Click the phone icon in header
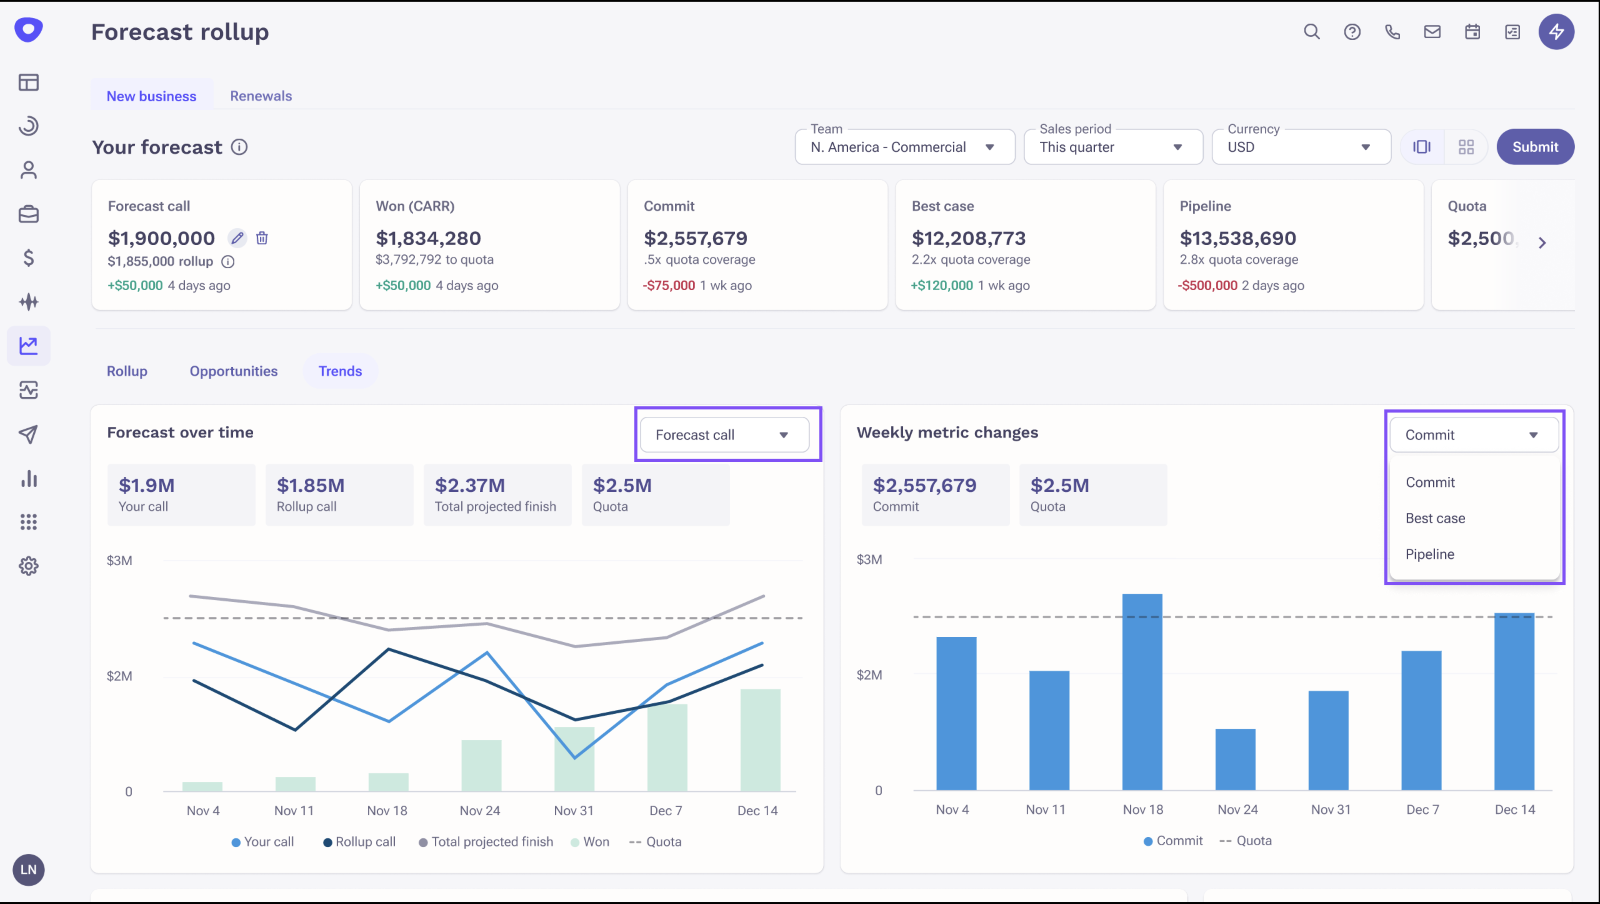The image size is (1600, 904). (1392, 32)
